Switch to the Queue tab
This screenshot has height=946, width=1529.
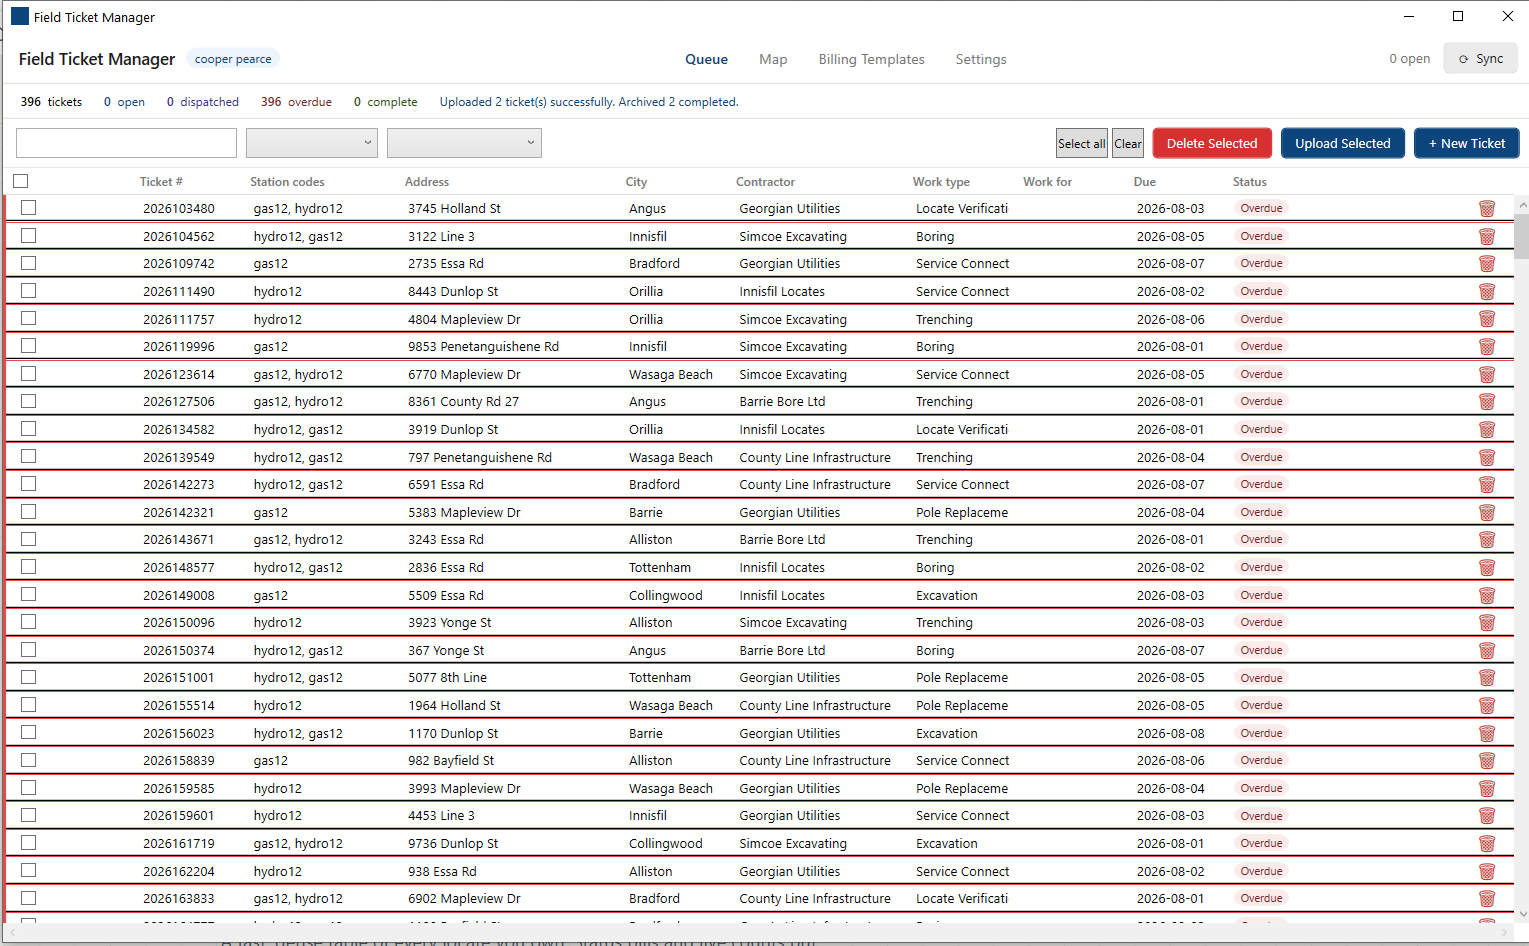(x=706, y=59)
